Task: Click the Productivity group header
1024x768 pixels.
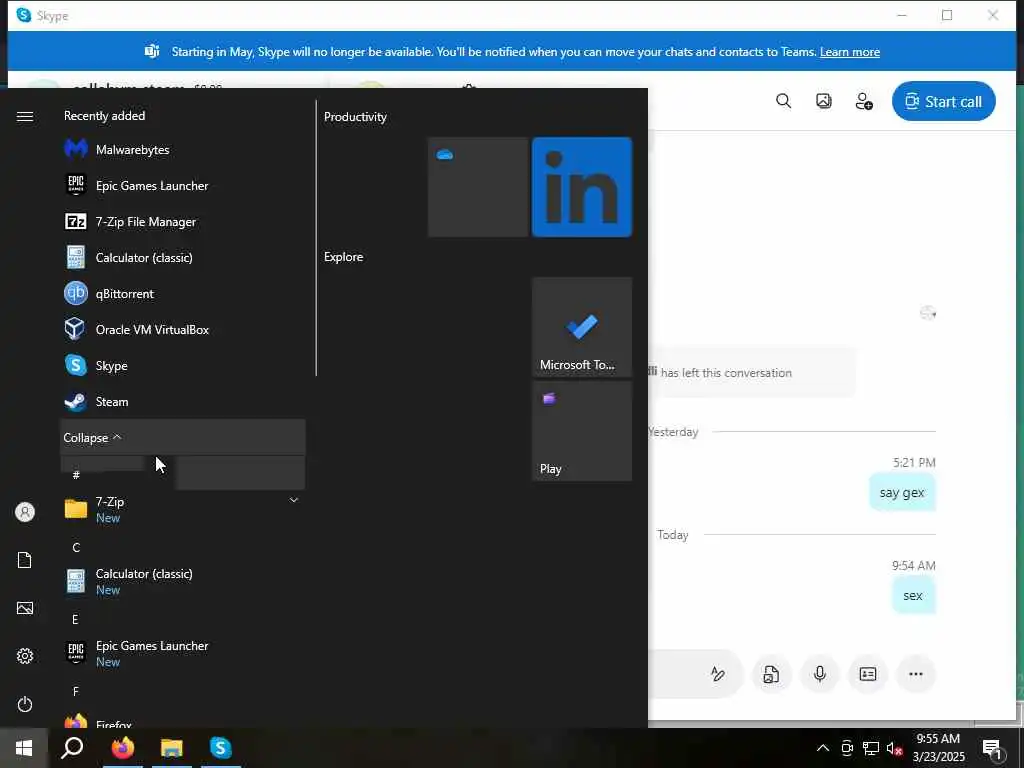Action: coord(355,117)
